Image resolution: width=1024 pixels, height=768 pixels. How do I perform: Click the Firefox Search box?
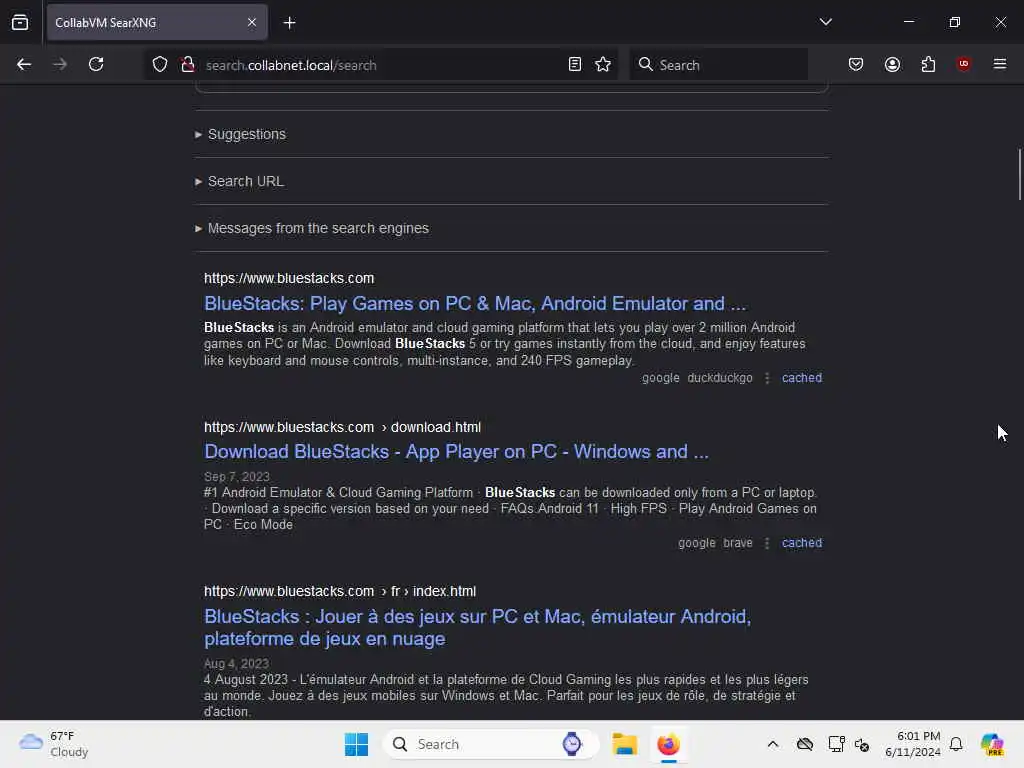point(718,65)
